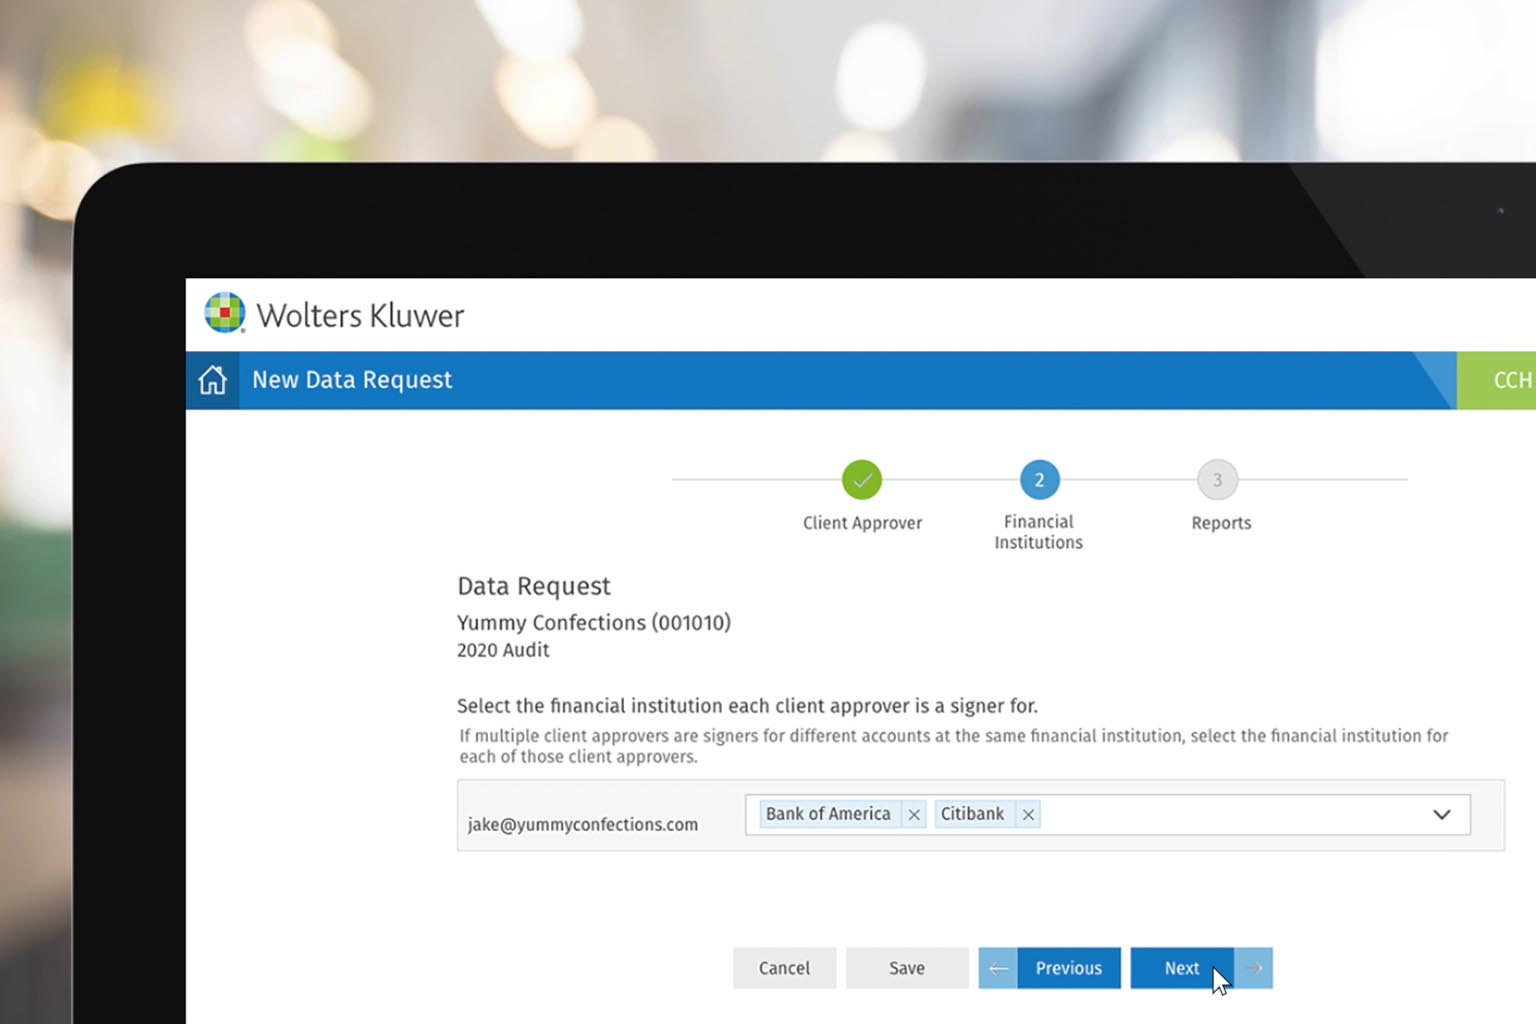Switch to the Reports step label
1536x1024 pixels.
(1221, 523)
